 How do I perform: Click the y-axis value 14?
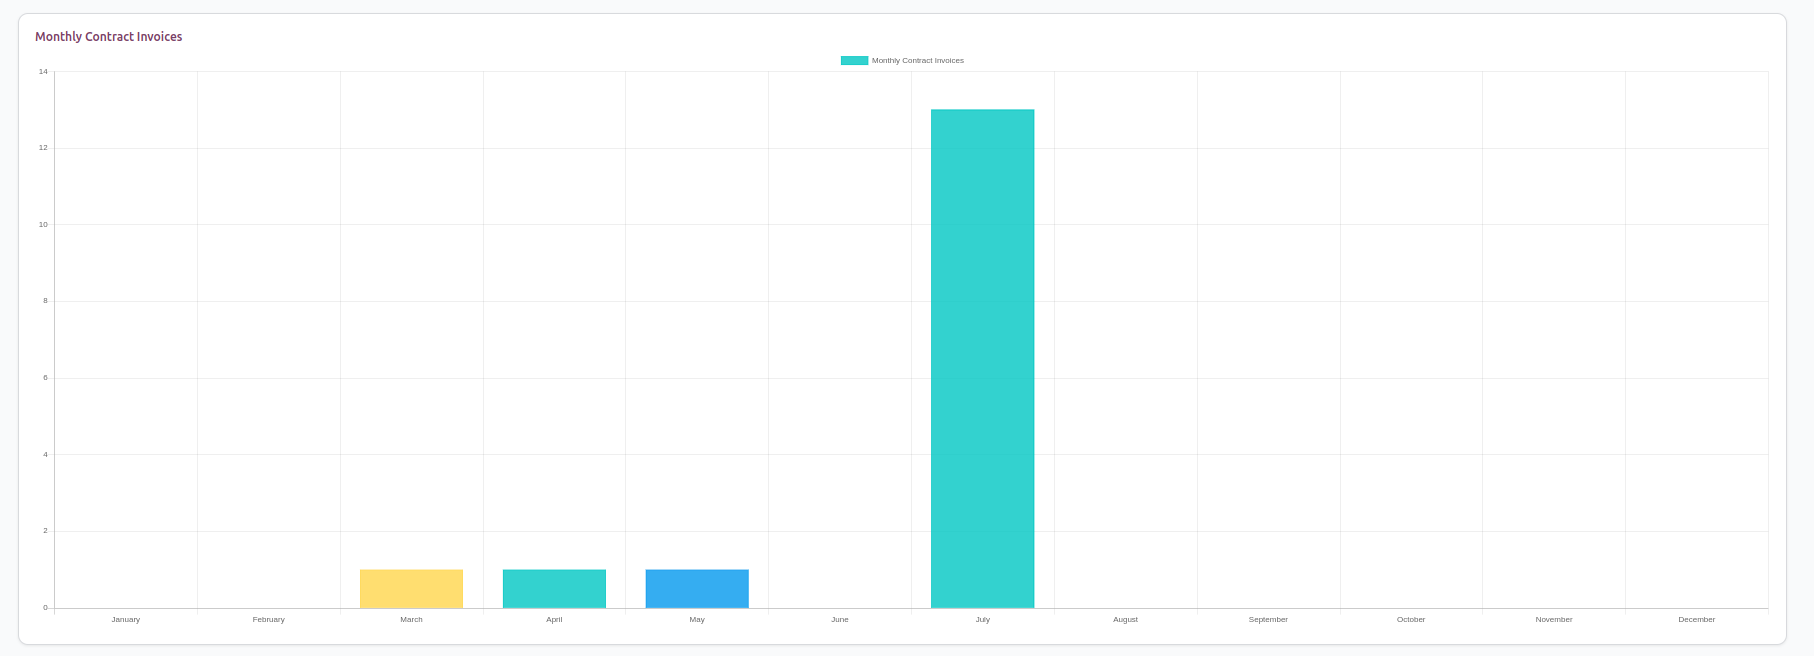click(43, 72)
